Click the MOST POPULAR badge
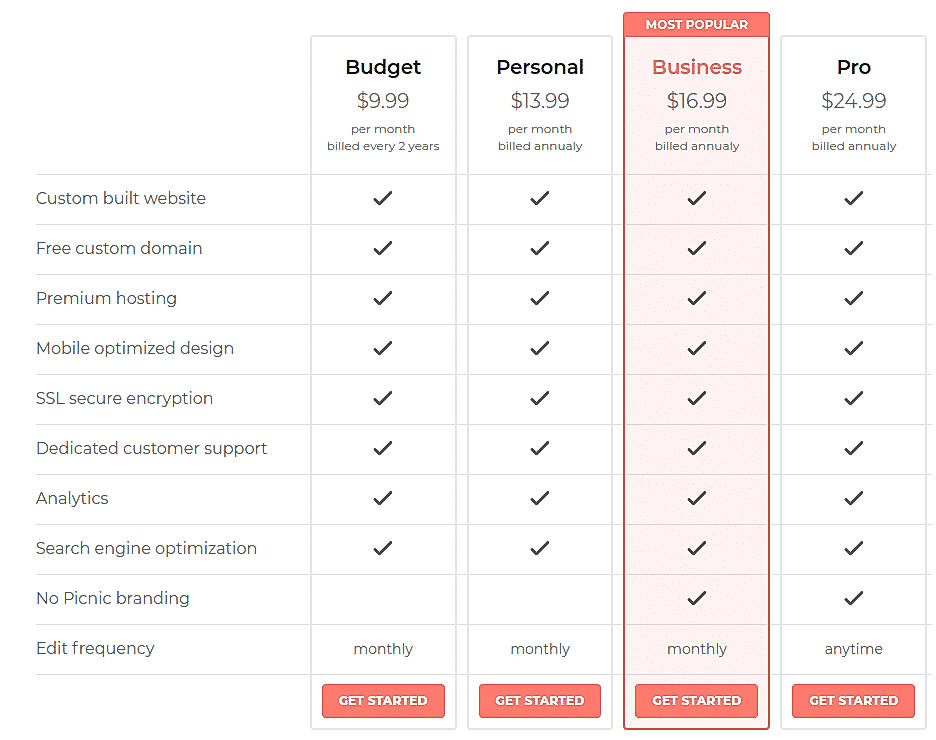The height and width of the screenshot is (740, 936). click(696, 24)
